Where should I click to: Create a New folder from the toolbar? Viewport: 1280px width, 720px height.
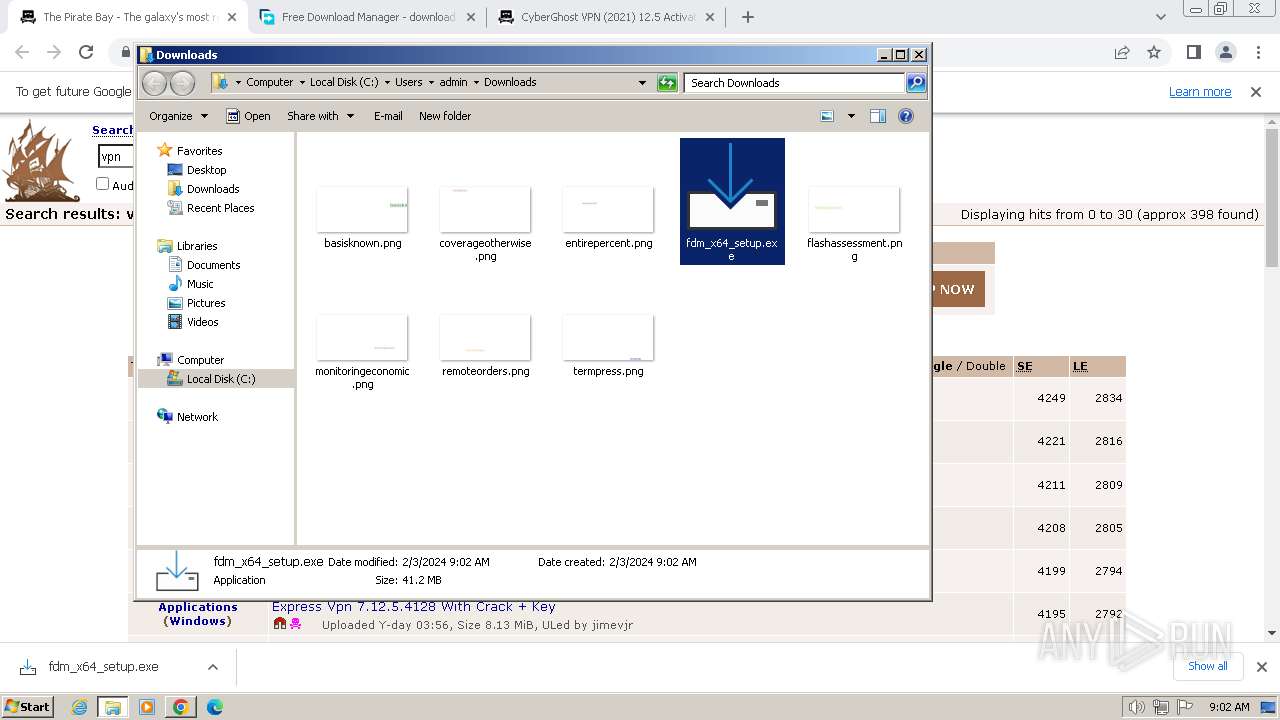click(x=445, y=116)
